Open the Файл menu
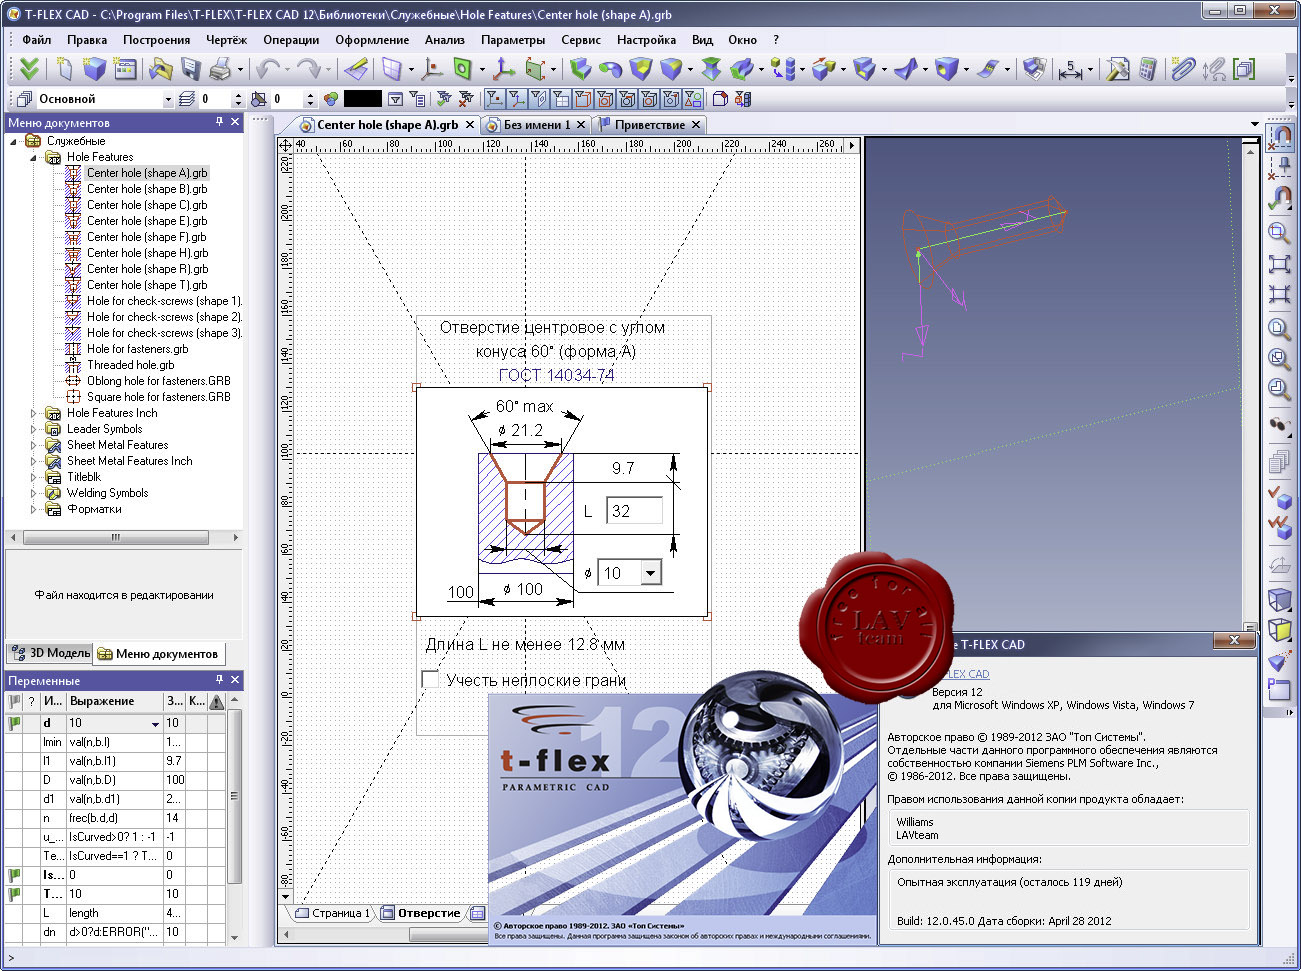Image resolution: width=1301 pixels, height=971 pixels. coord(37,40)
